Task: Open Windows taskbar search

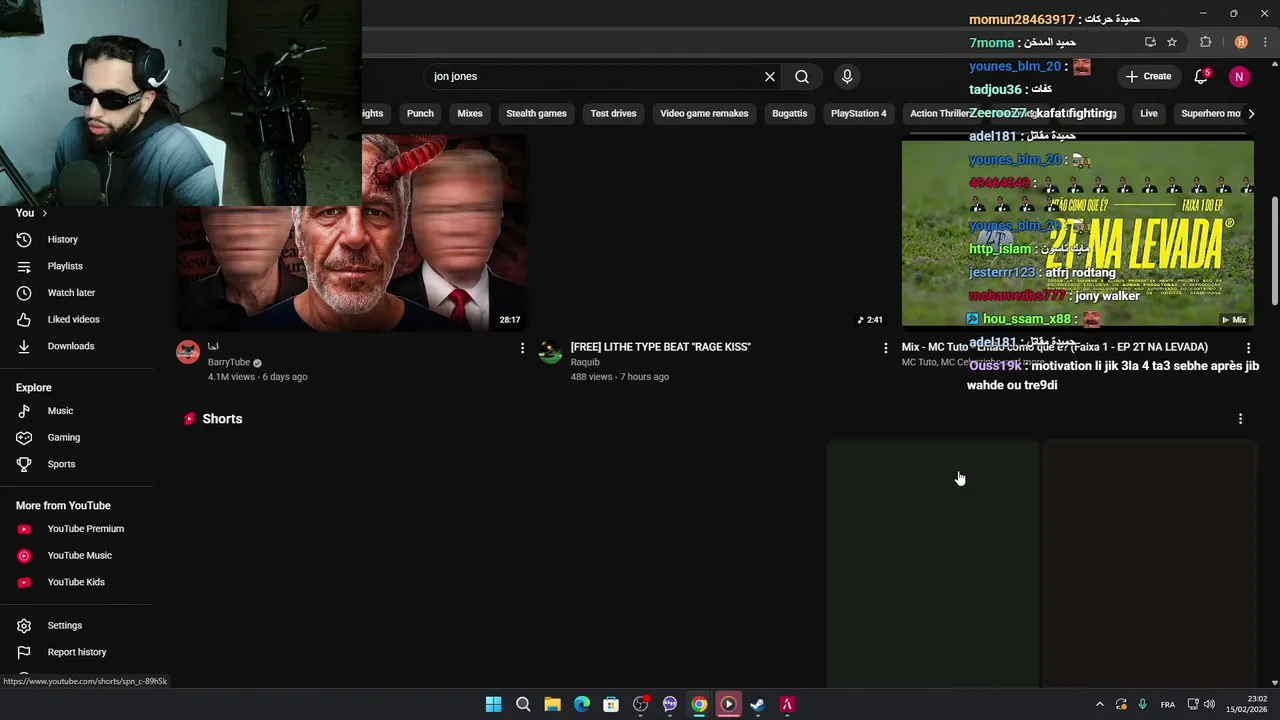Action: pos(523,705)
